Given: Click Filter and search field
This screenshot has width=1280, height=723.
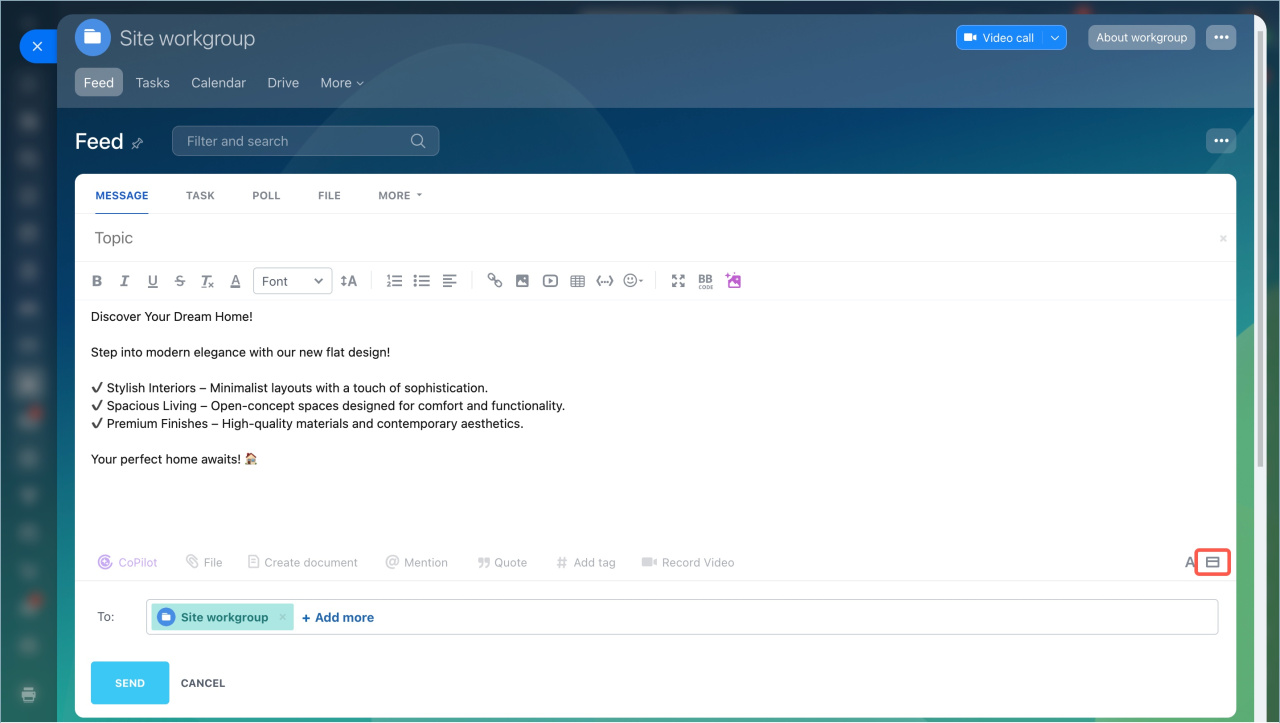Looking at the screenshot, I should [x=305, y=141].
